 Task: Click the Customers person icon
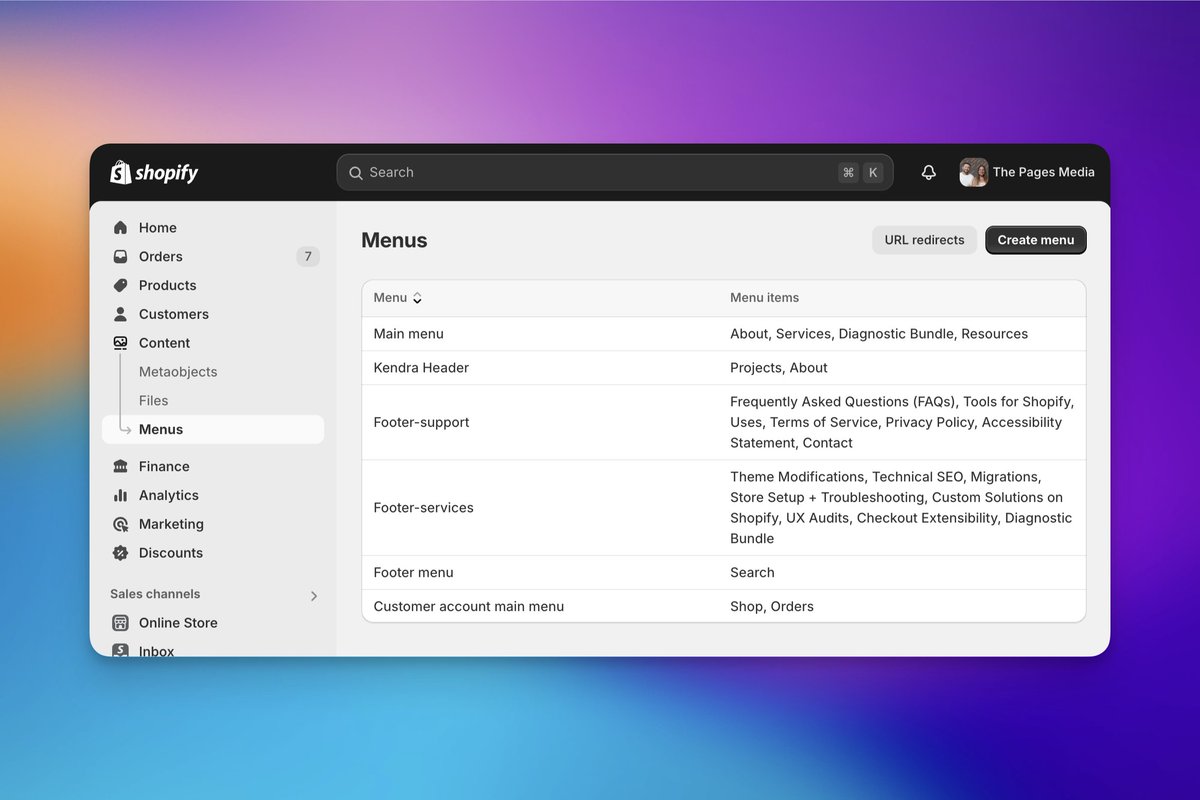120,314
